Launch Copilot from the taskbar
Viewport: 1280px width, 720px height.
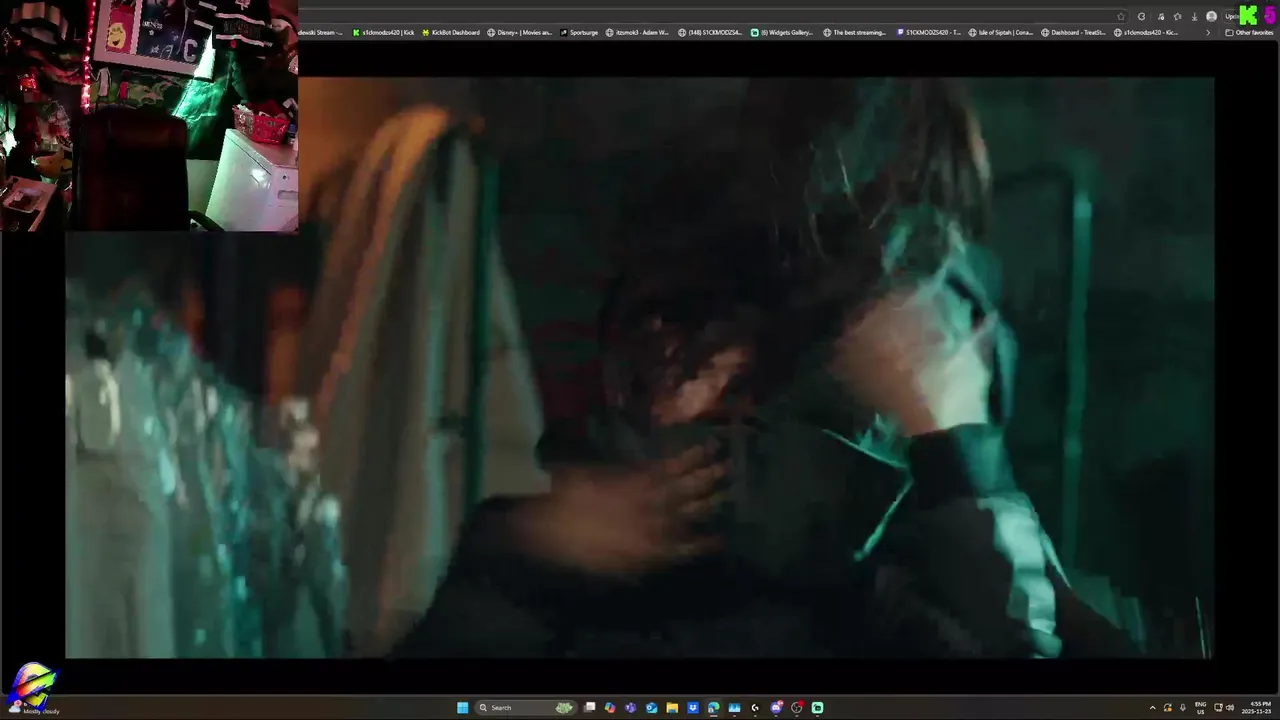610,708
